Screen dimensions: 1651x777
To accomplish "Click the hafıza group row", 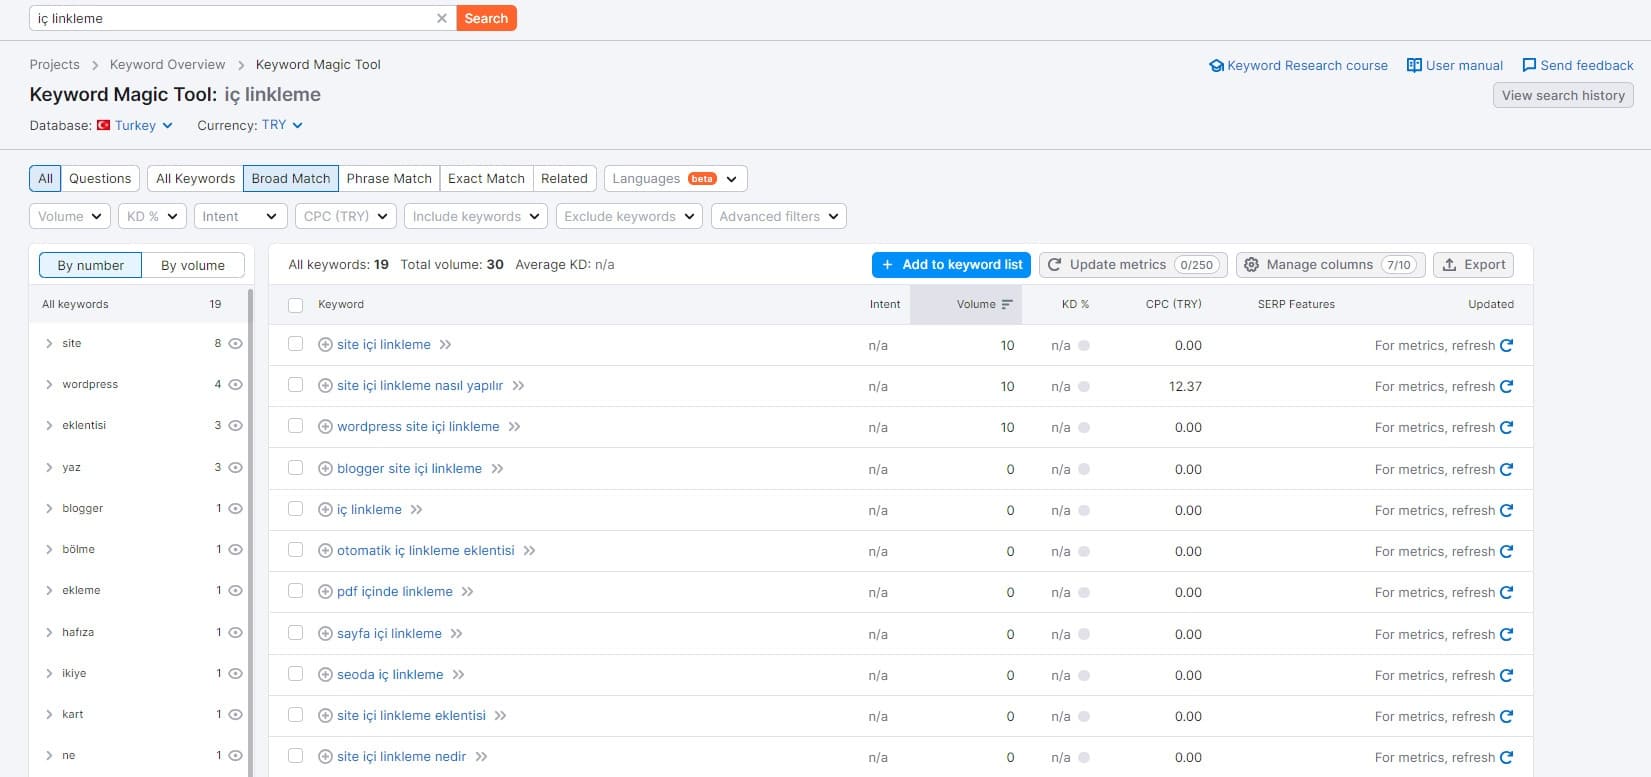I will pyautogui.click(x=140, y=632).
